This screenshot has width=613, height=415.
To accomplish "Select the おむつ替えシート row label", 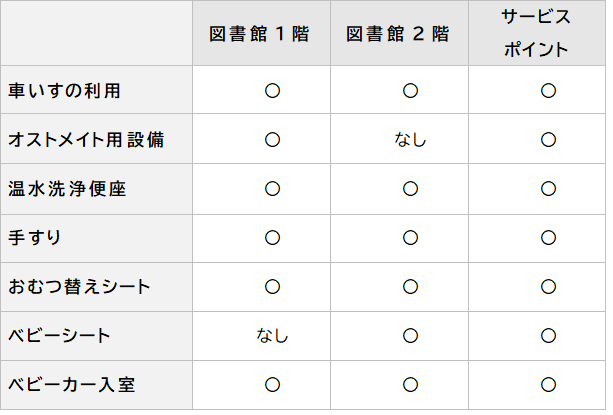I will point(78,287).
